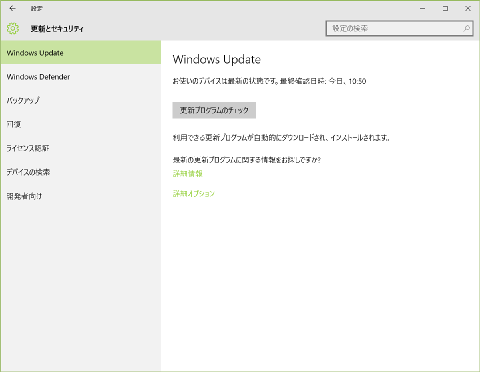Open Windows Defender section
The width and height of the screenshot is (480, 372).
click(81, 77)
